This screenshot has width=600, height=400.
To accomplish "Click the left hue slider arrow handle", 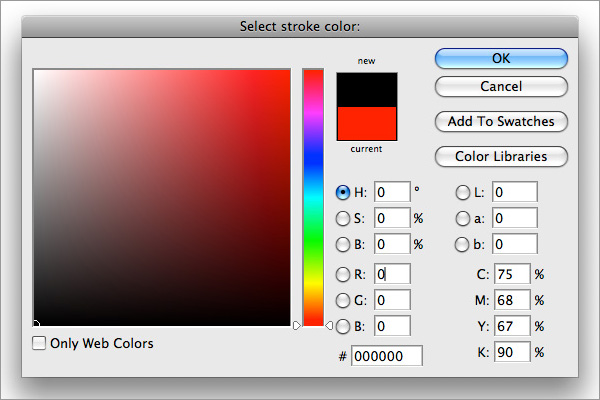I will (297, 325).
